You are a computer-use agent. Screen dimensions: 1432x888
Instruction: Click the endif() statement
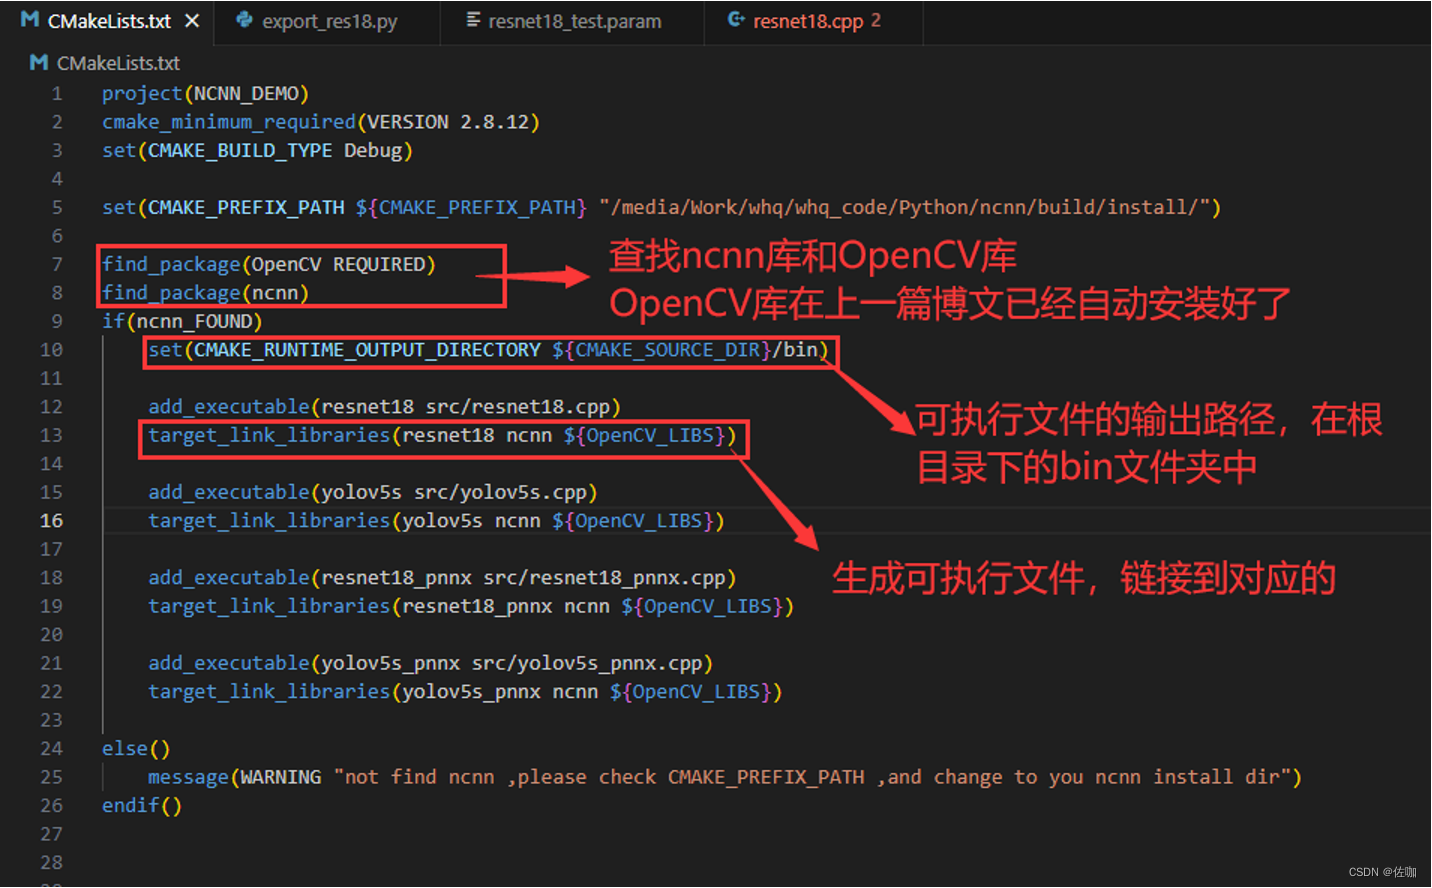pyautogui.click(x=142, y=805)
